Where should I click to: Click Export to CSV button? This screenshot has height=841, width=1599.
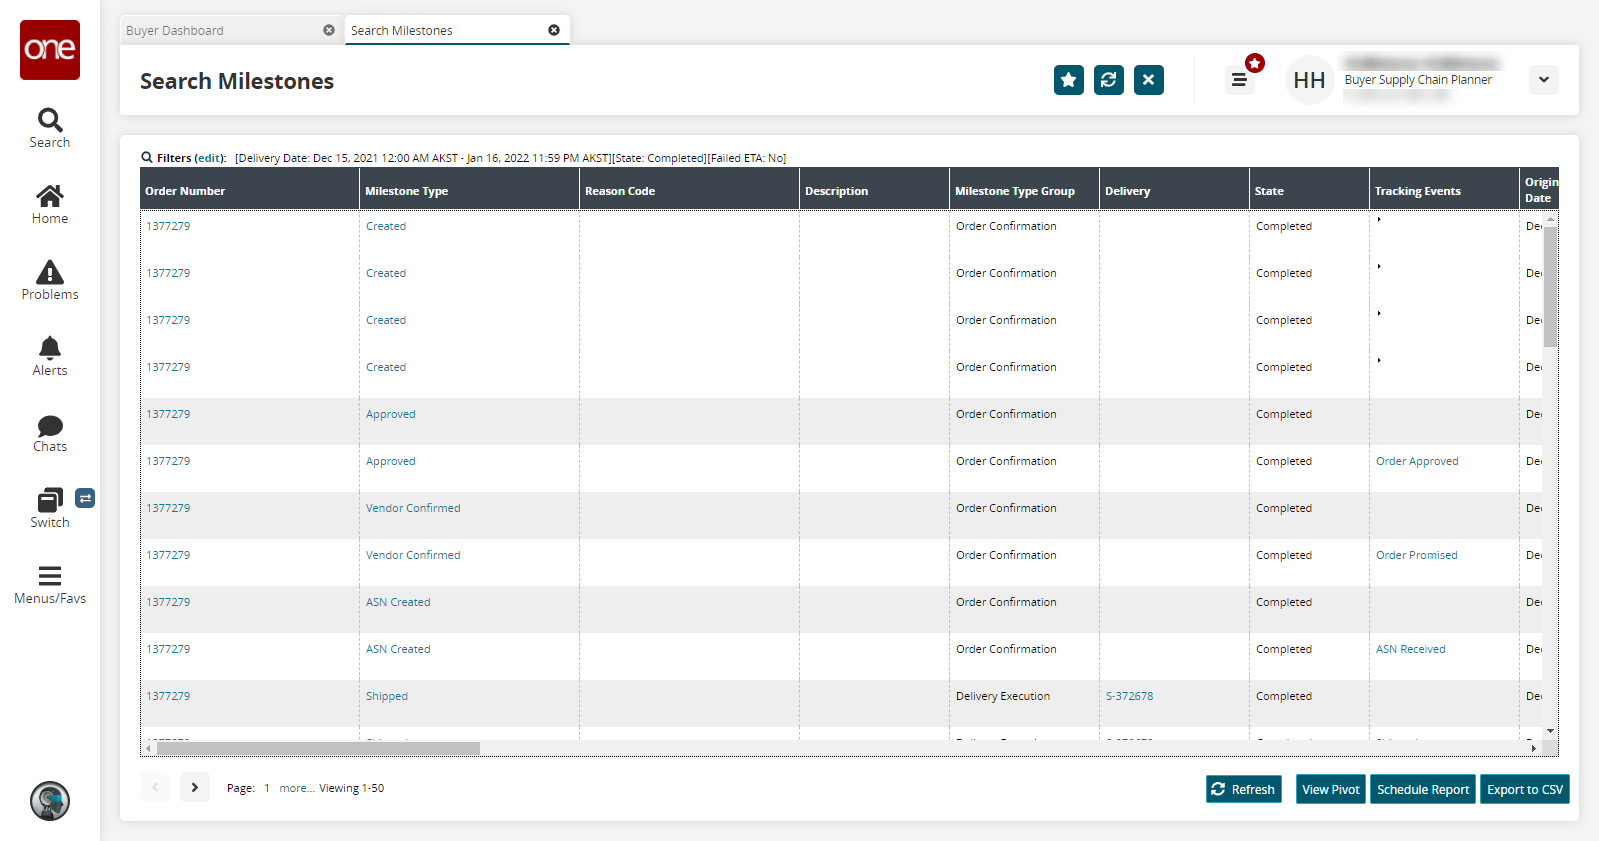pos(1524,789)
